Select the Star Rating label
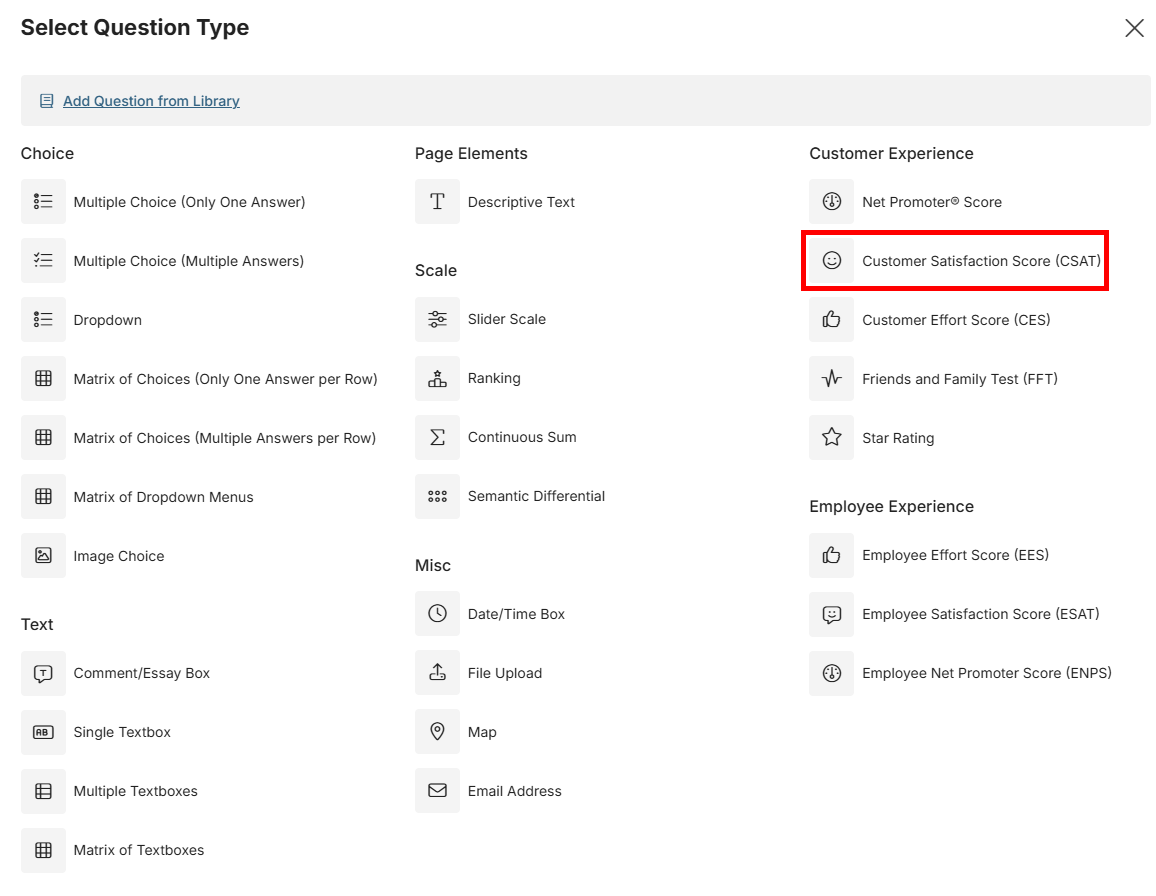 (x=898, y=438)
